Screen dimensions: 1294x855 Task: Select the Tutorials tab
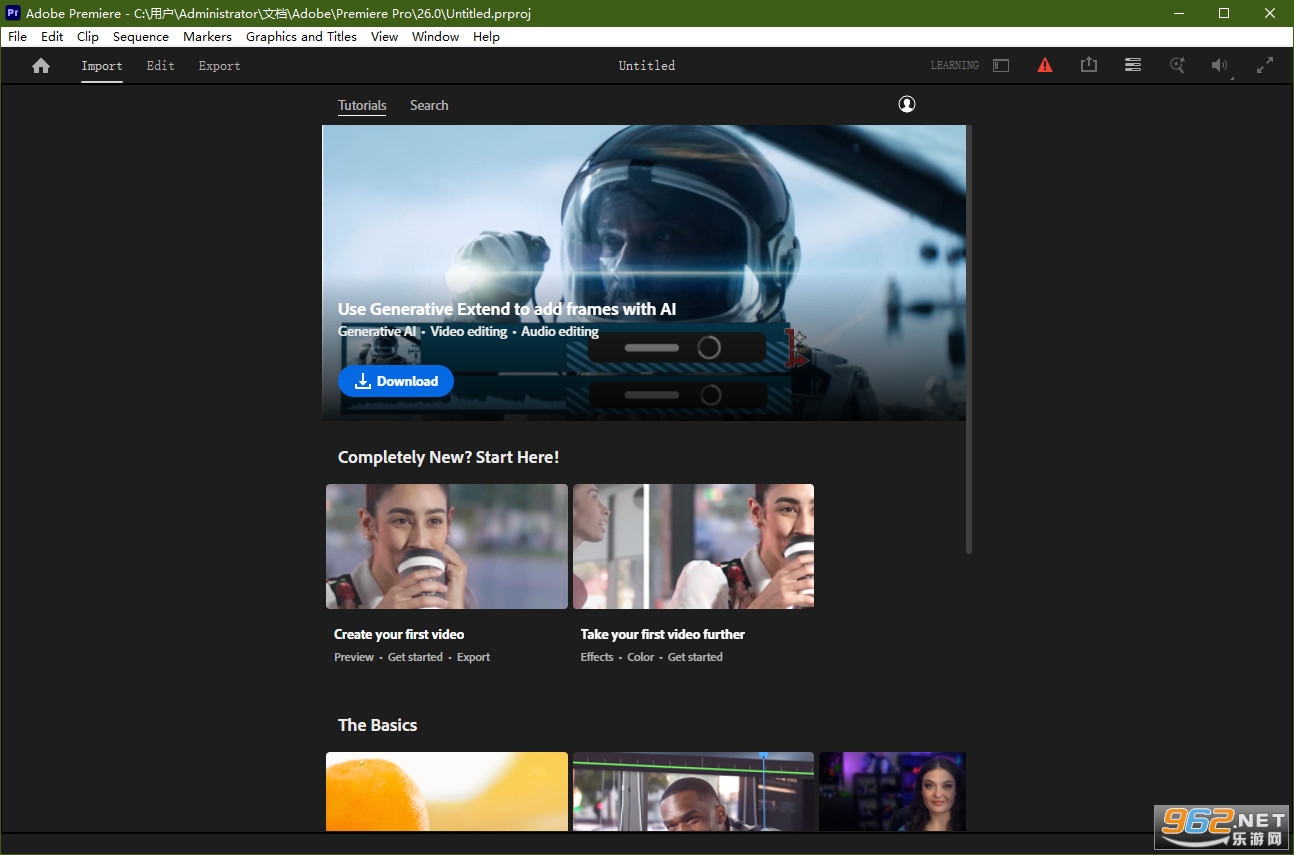tap(362, 105)
